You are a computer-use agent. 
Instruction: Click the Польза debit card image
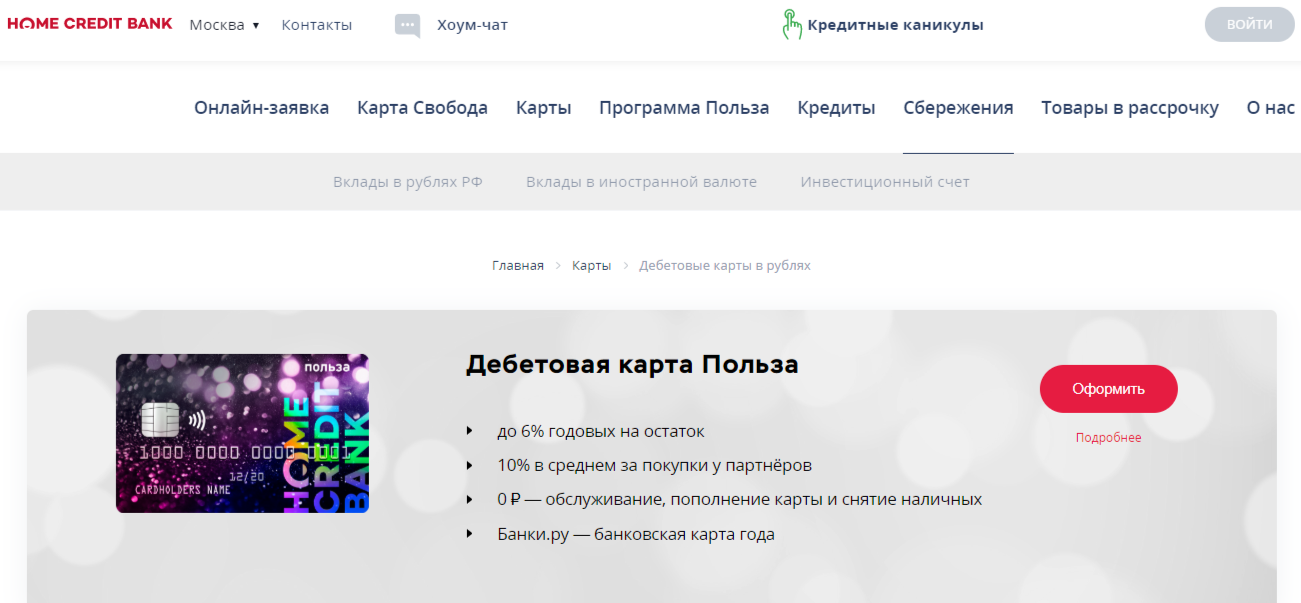242,433
